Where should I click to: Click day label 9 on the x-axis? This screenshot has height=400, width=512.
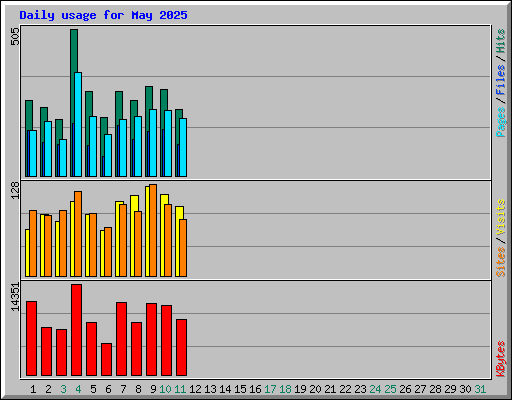153,389
